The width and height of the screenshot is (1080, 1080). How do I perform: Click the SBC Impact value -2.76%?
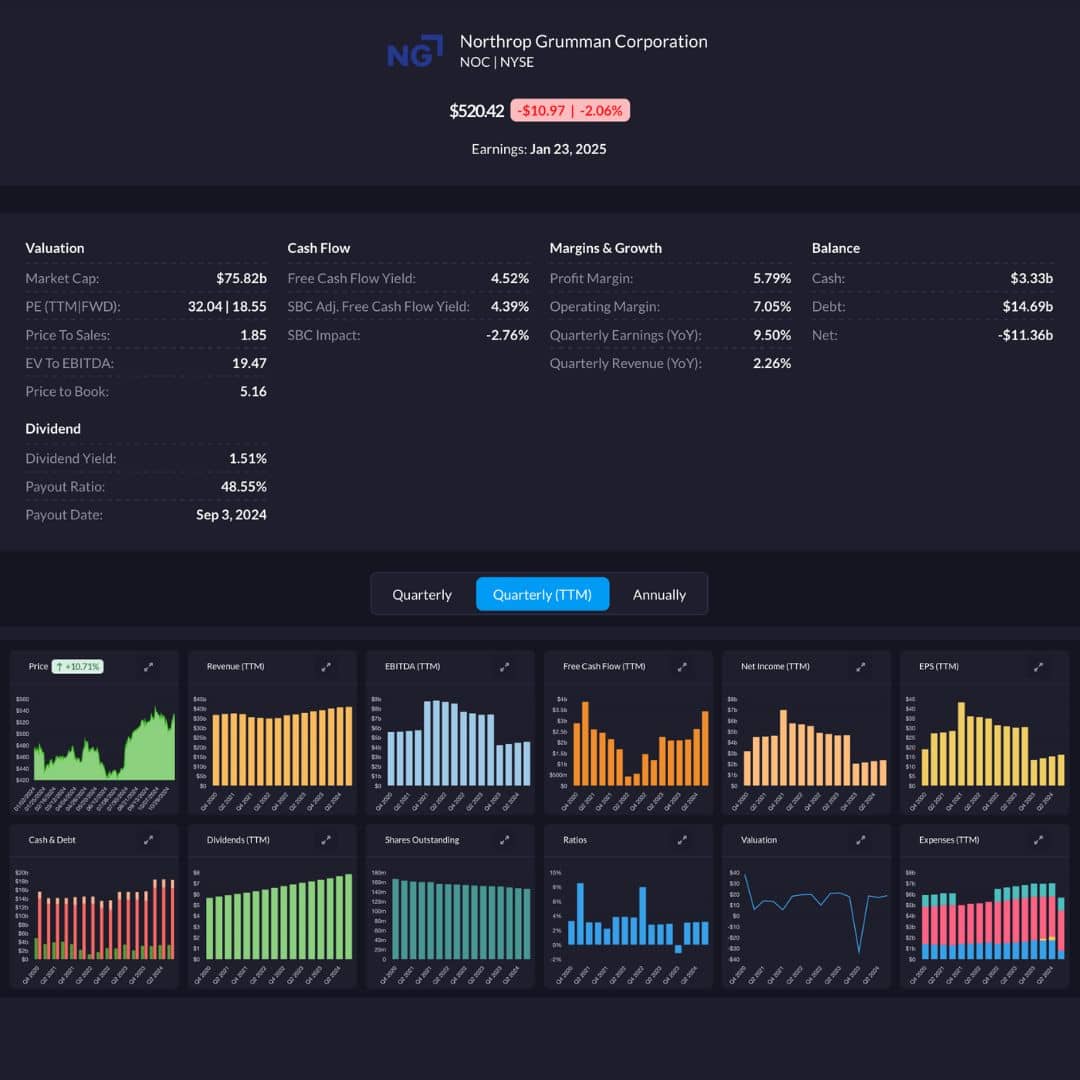tap(508, 335)
